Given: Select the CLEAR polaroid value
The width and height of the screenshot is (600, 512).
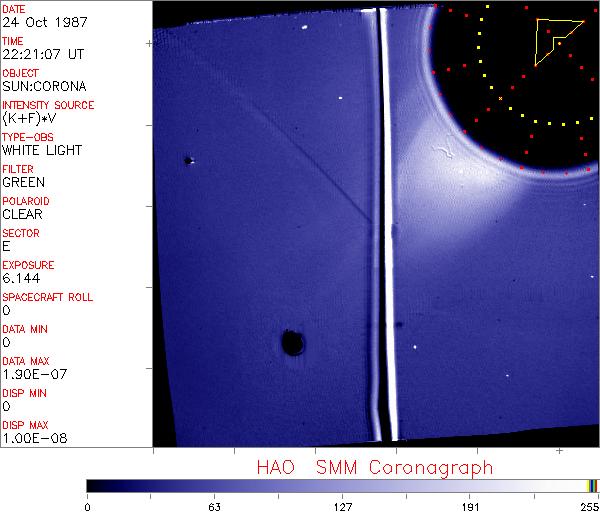Looking at the screenshot, I should tap(23, 214).
